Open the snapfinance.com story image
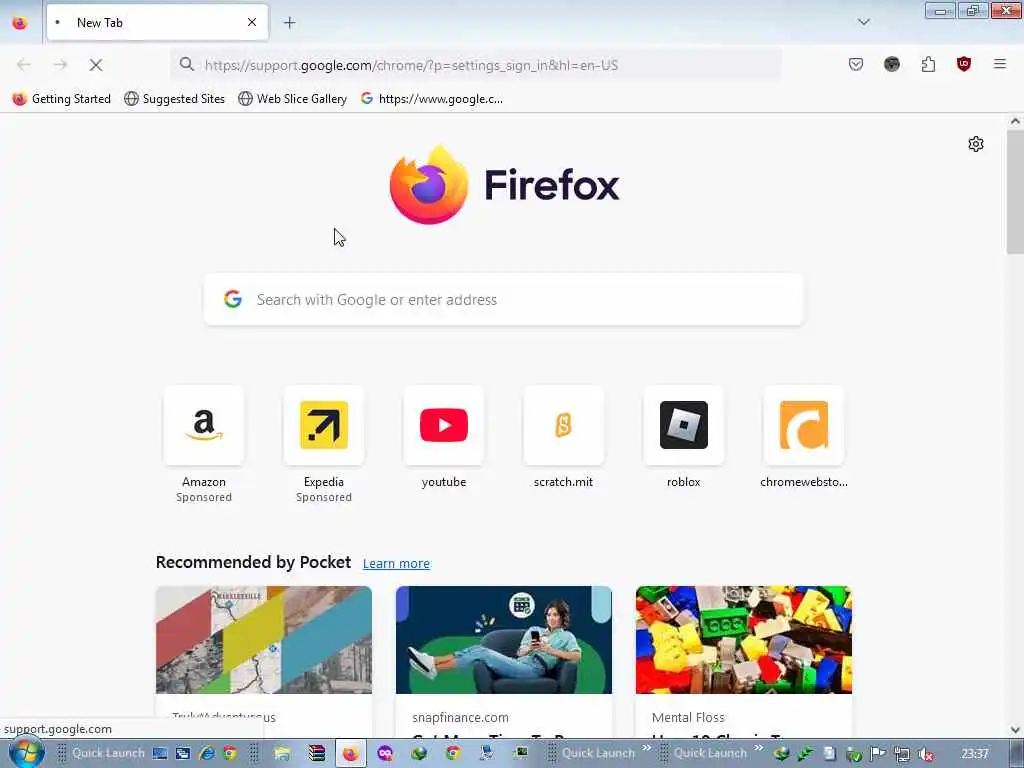The image size is (1024, 768). coord(504,640)
